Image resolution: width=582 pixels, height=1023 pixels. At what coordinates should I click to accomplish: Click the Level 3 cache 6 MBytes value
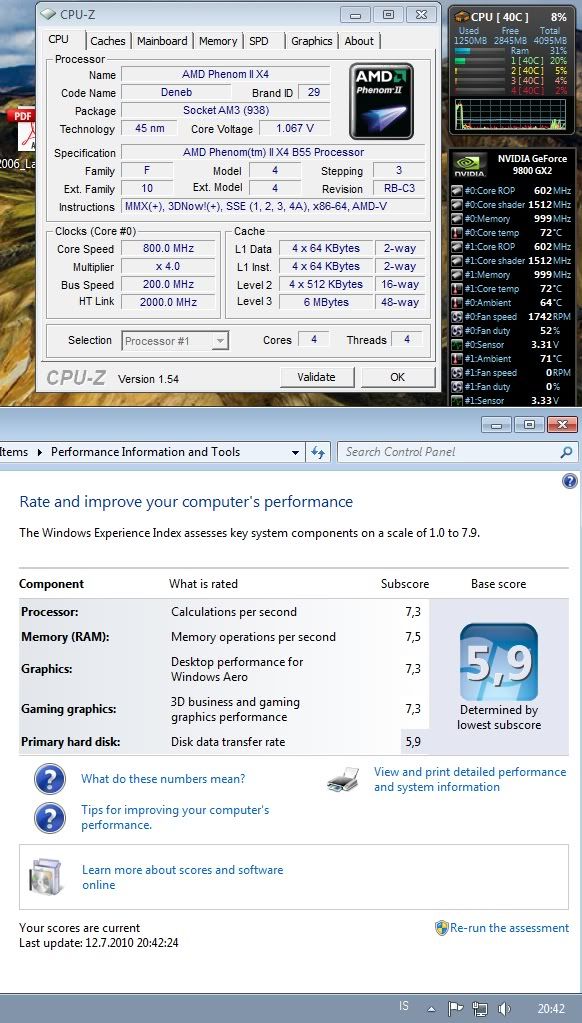point(326,302)
